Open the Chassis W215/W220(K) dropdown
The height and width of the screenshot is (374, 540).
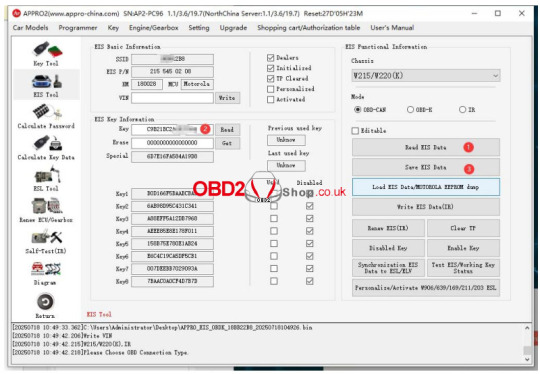tap(426, 75)
